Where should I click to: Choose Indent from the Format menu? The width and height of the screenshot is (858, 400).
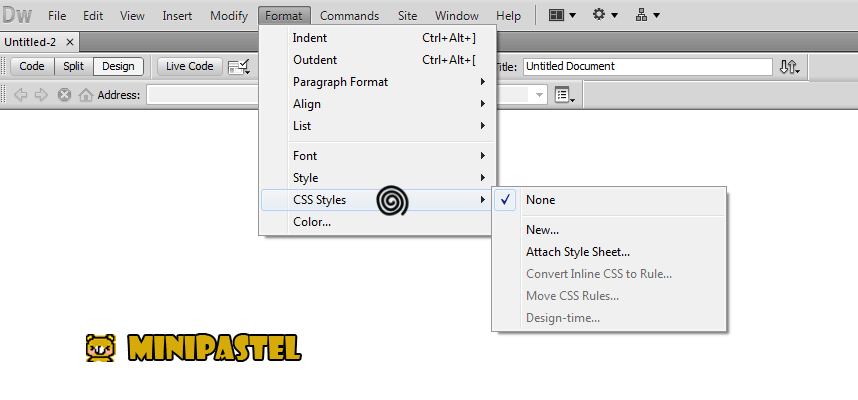tap(378, 38)
